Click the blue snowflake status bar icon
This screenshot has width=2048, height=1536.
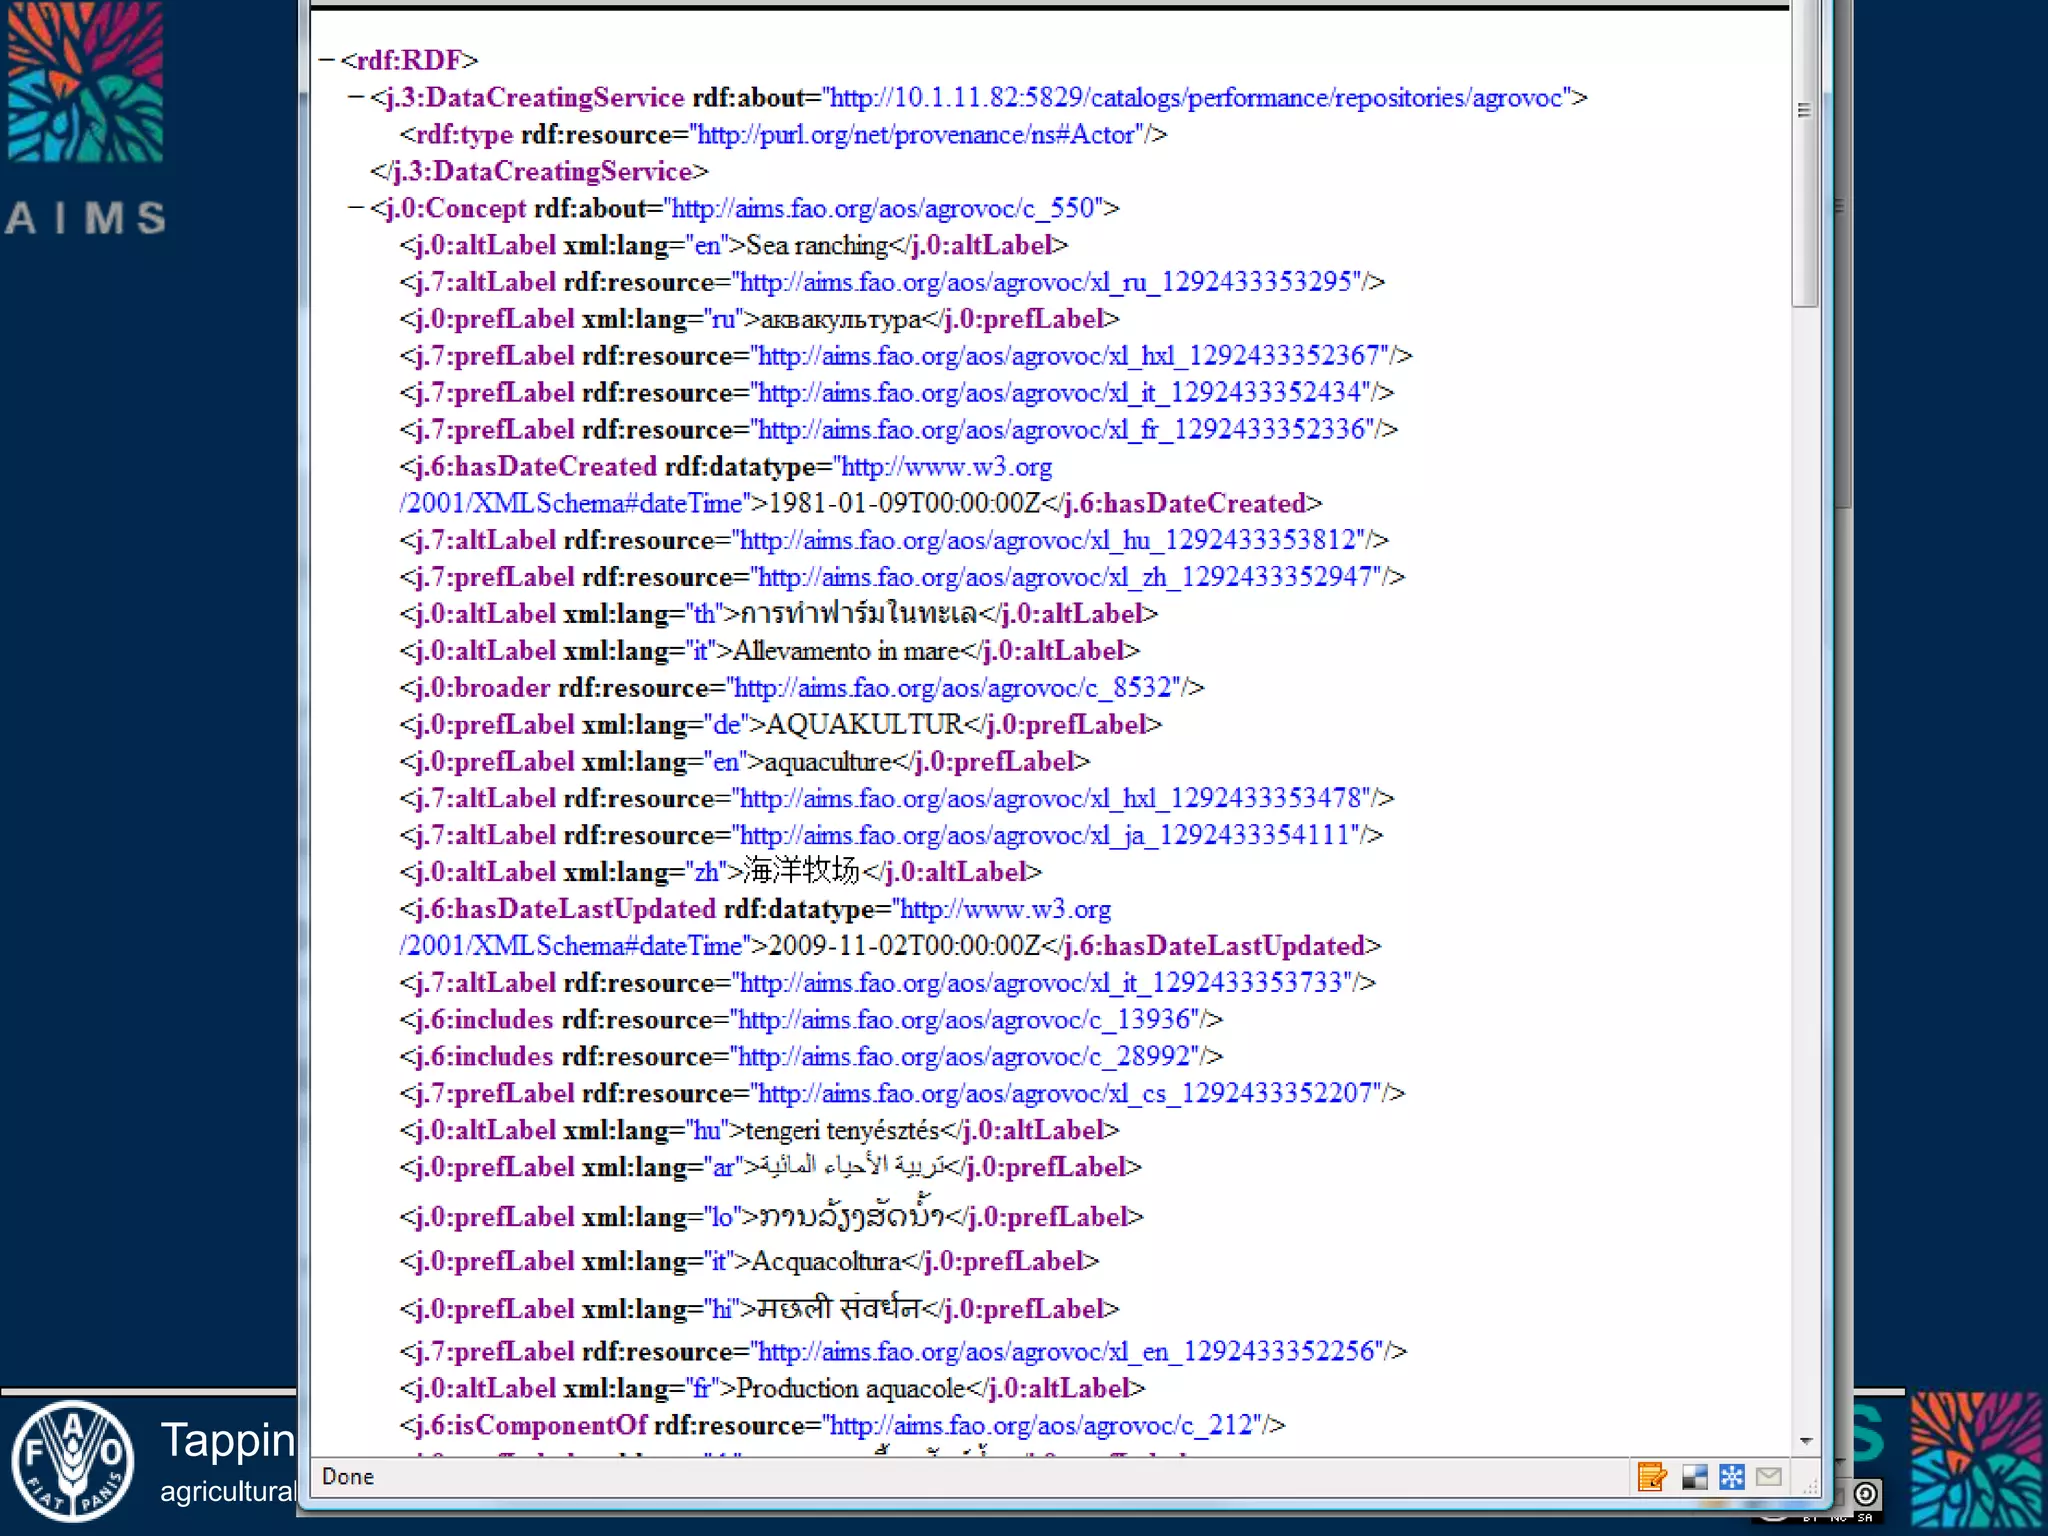1732,1477
